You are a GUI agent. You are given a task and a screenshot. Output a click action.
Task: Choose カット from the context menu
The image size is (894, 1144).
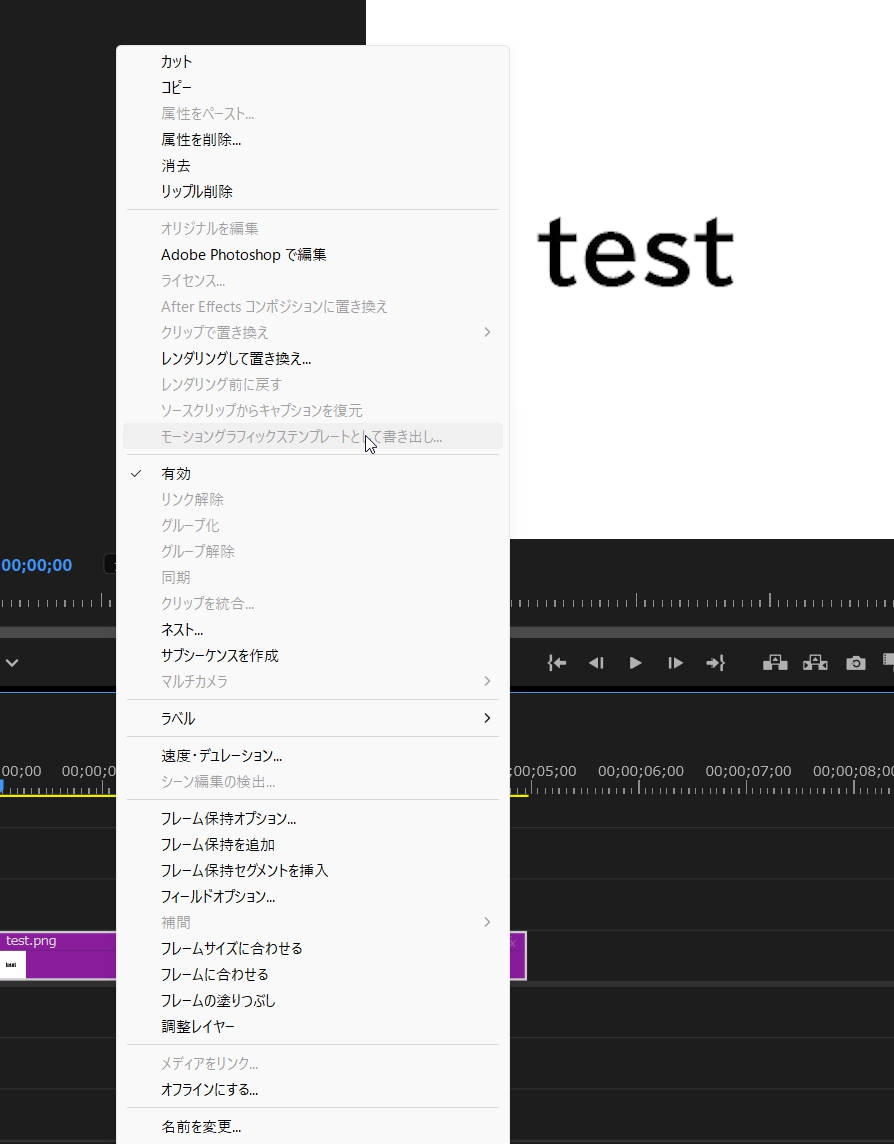312,62
